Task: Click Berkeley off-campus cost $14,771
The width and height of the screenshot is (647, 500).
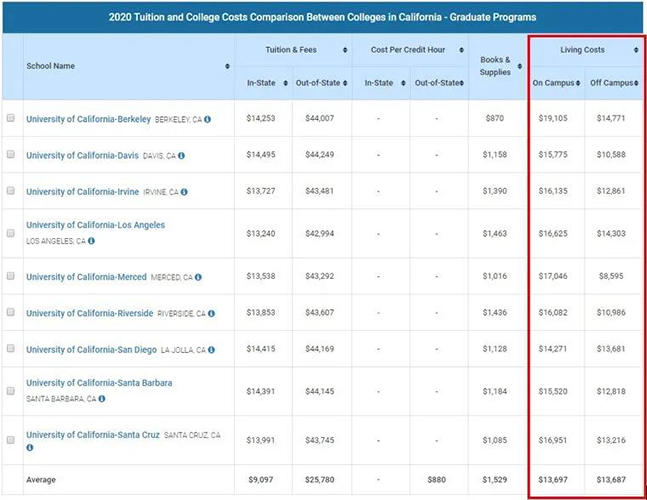Action: point(611,118)
